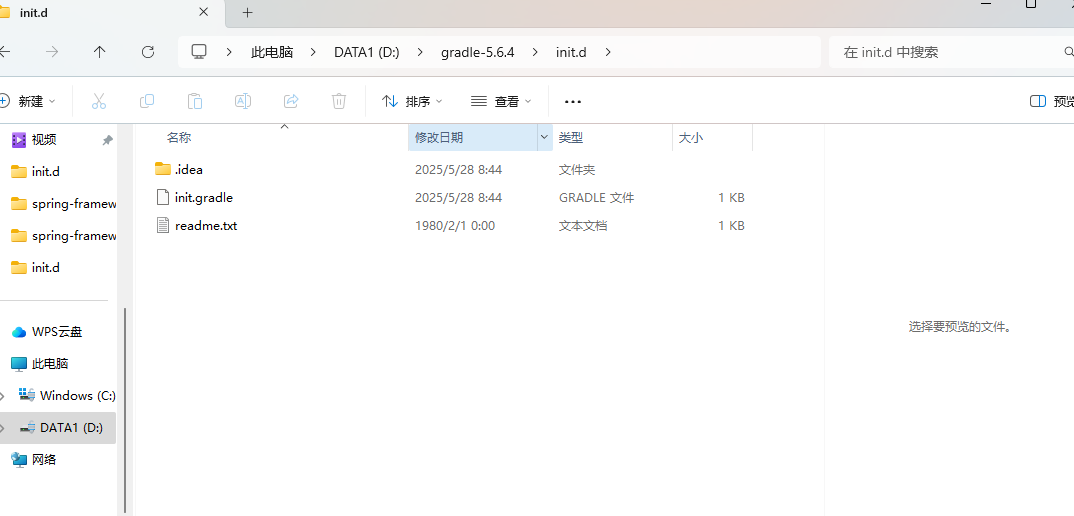This screenshot has width=1074, height=516.
Task: Open the last init.d sidebar folder above WPS云盘
Action: pyautogui.click(x=45, y=267)
